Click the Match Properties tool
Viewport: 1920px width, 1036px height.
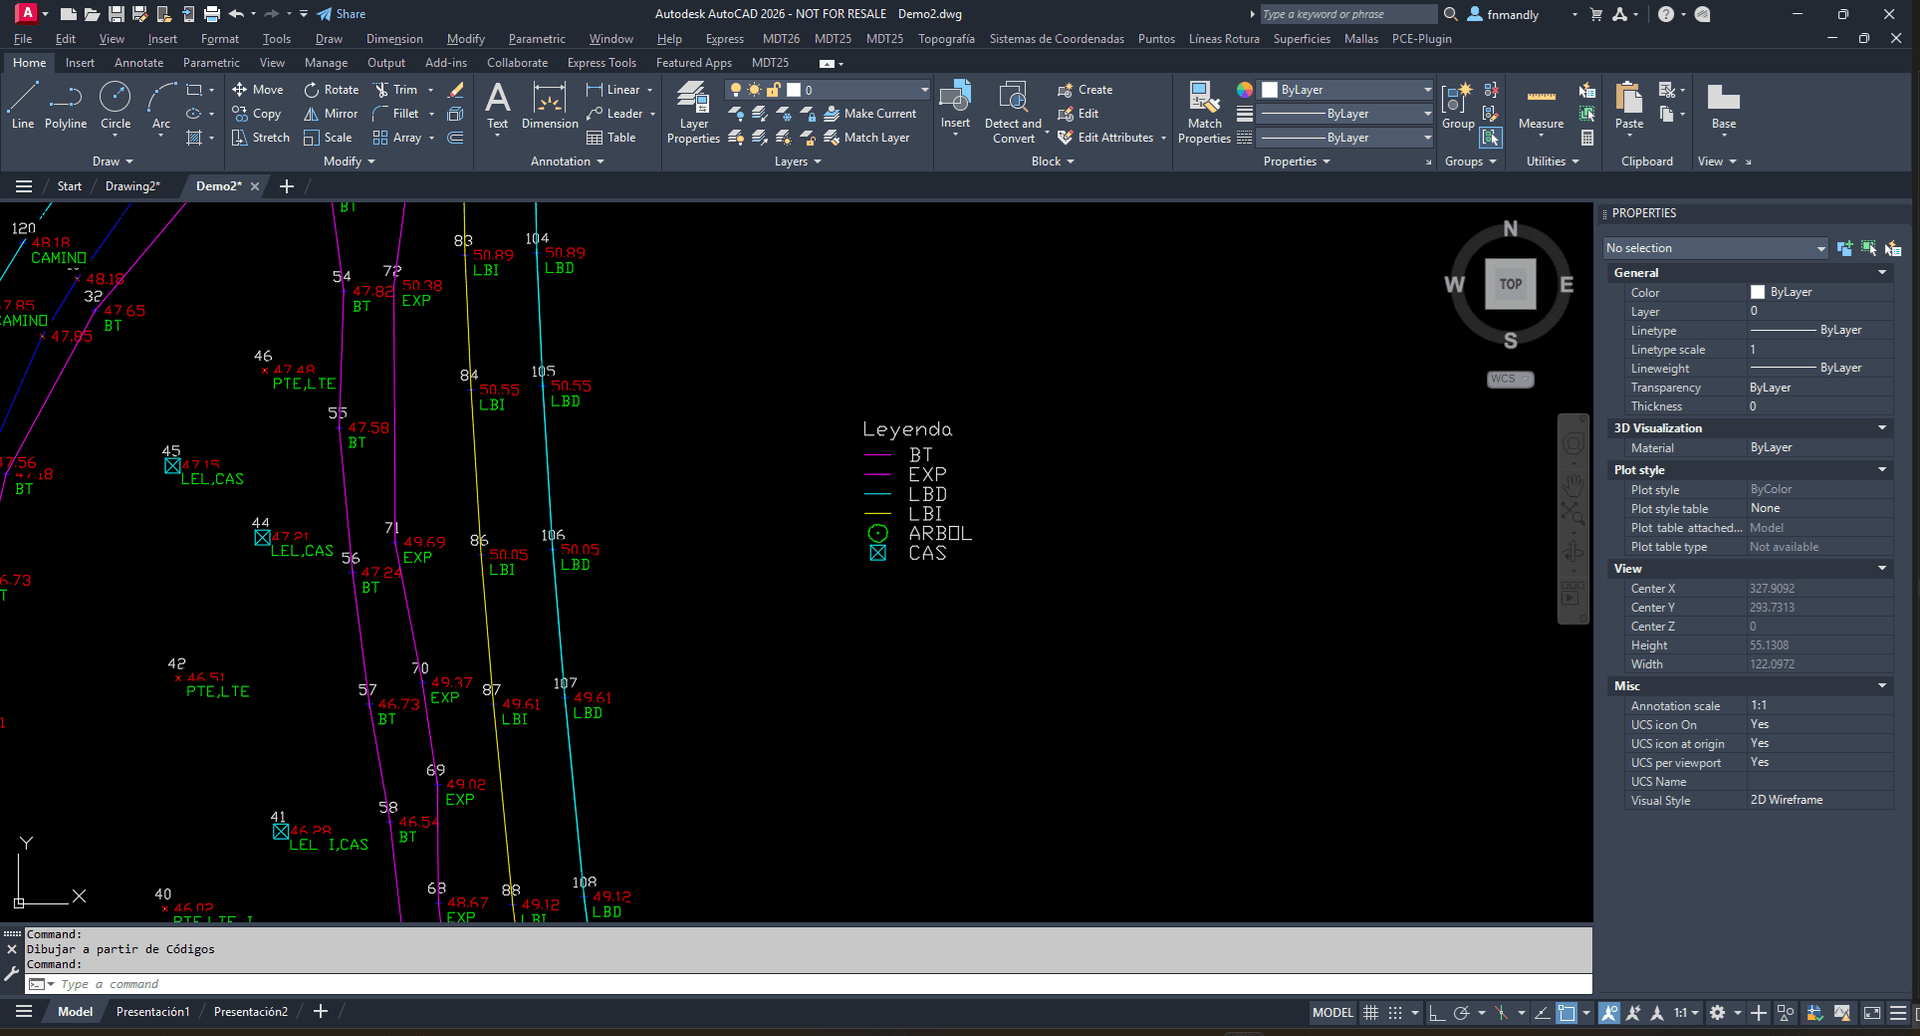[x=1204, y=113]
